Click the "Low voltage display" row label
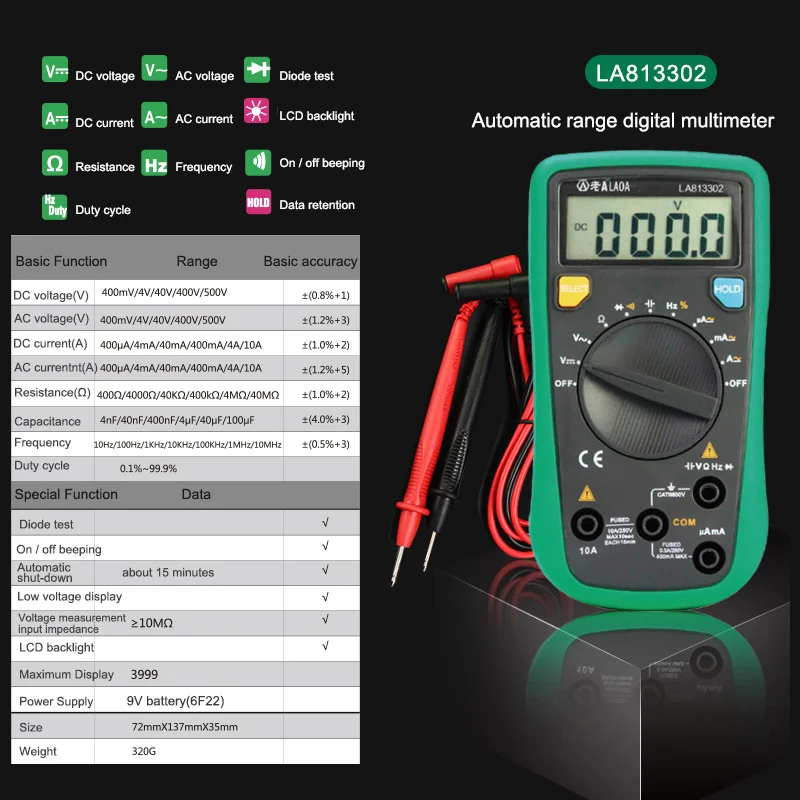 point(69,596)
